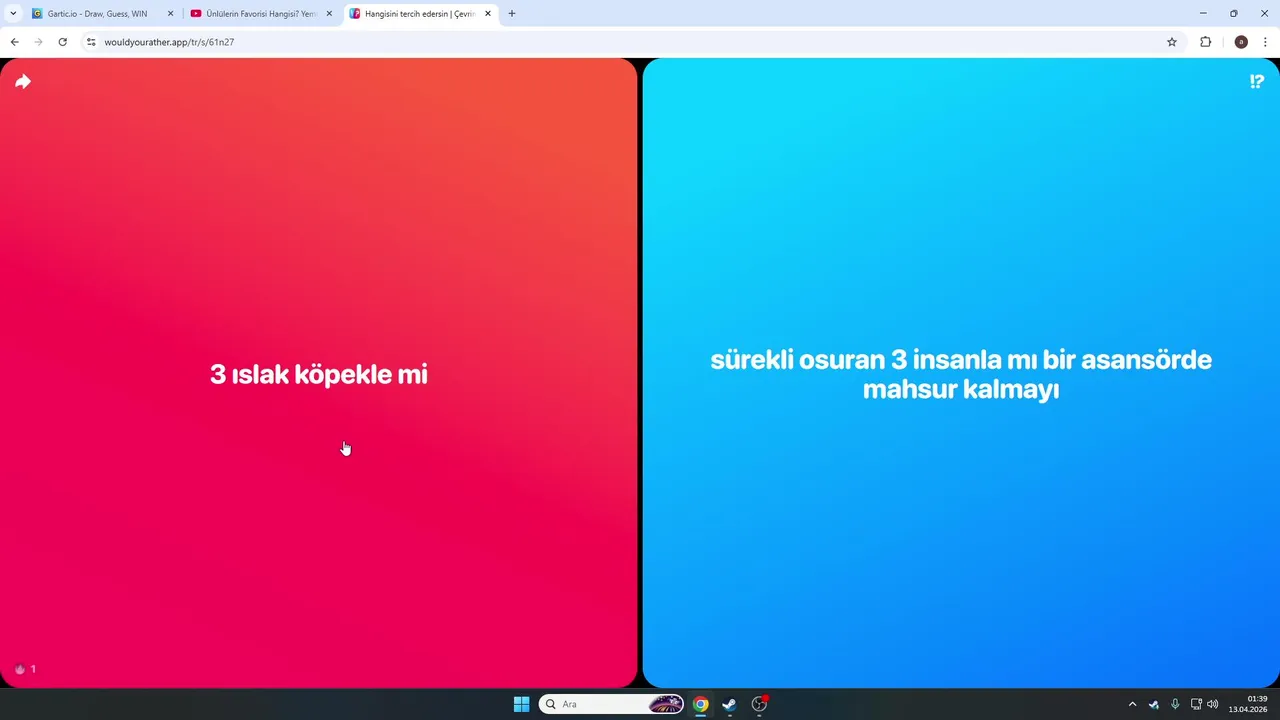Open Steam from the taskbar
1280x720 pixels.
coord(729,704)
